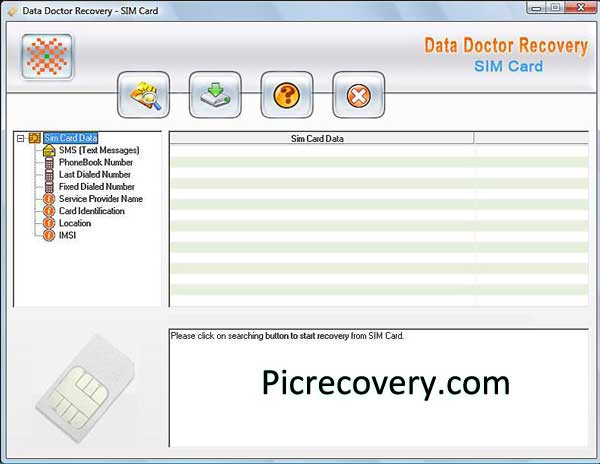Screen dimensions: 600x464
Task: Select PhoneBook Number in the tree
Action: tap(96, 162)
